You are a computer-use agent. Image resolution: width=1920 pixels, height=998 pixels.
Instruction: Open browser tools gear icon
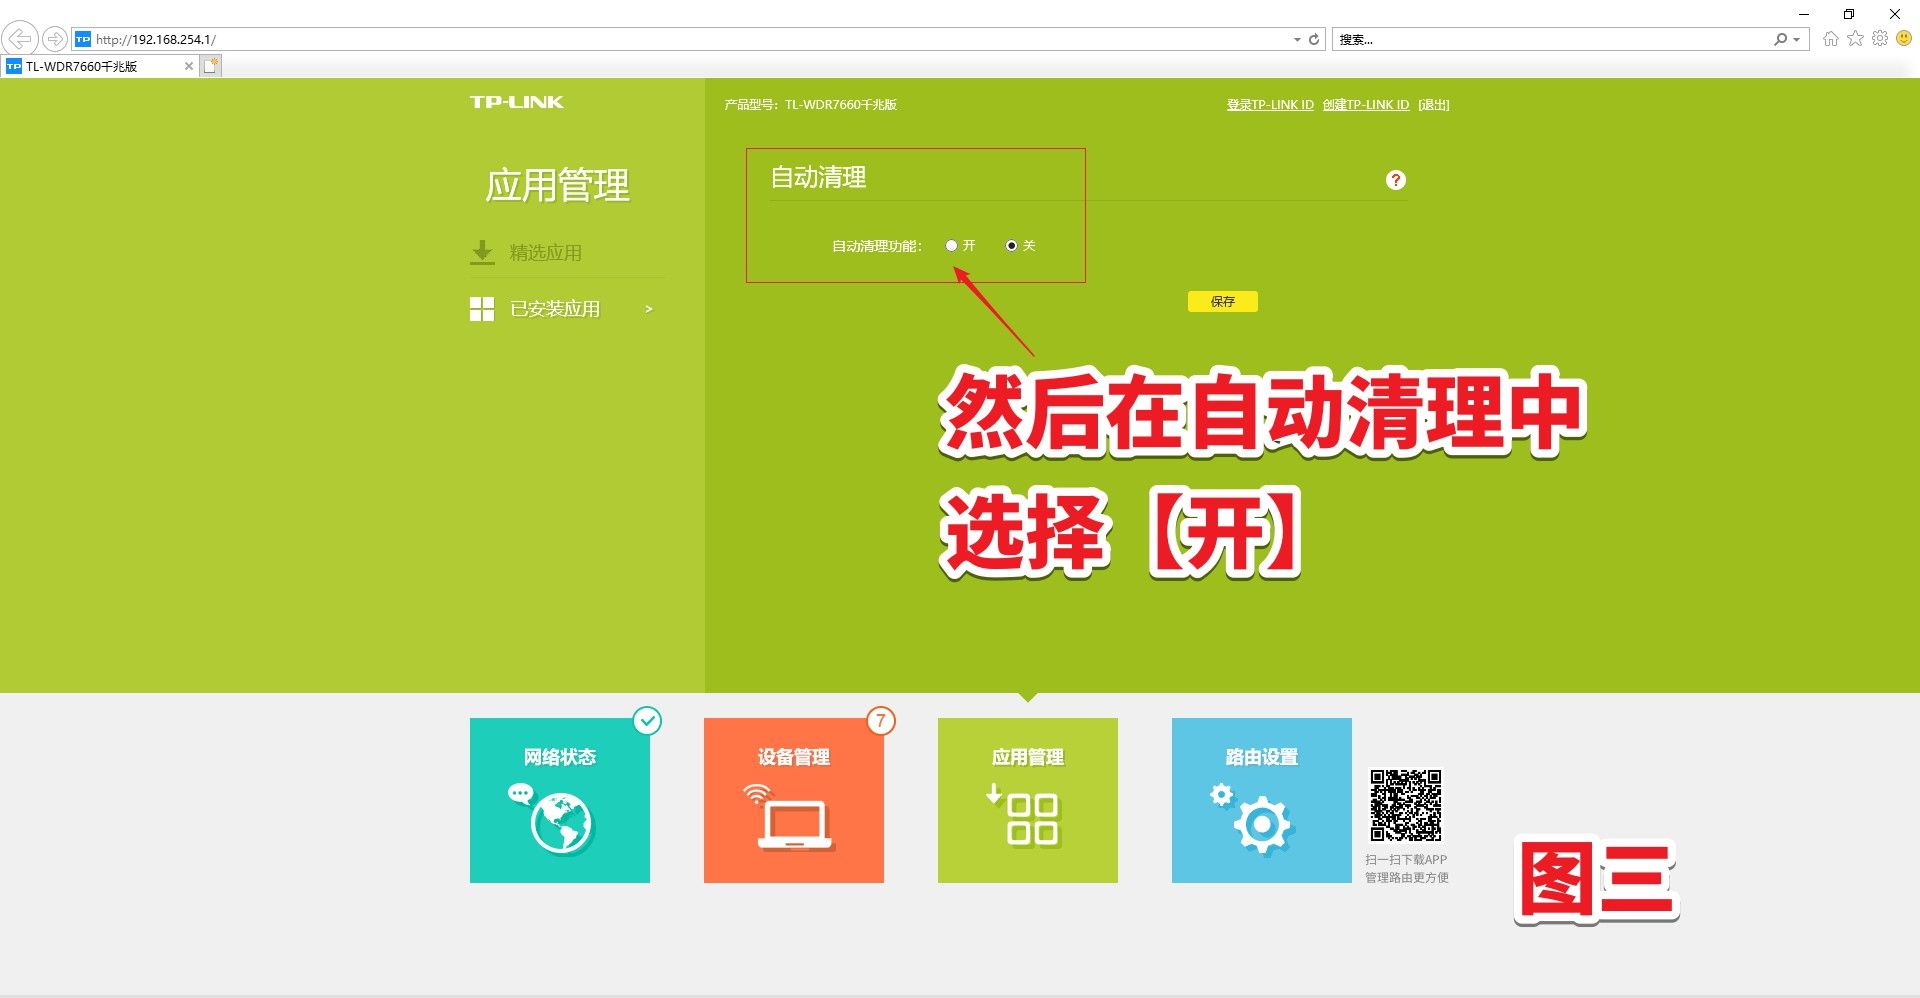tap(1880, 39)
